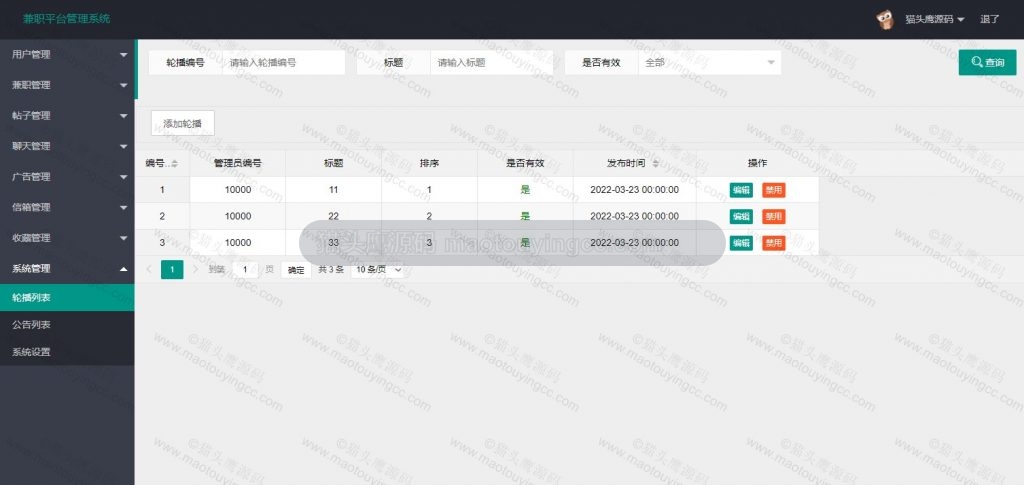Click the 是否有效 column header

(525, 163)
